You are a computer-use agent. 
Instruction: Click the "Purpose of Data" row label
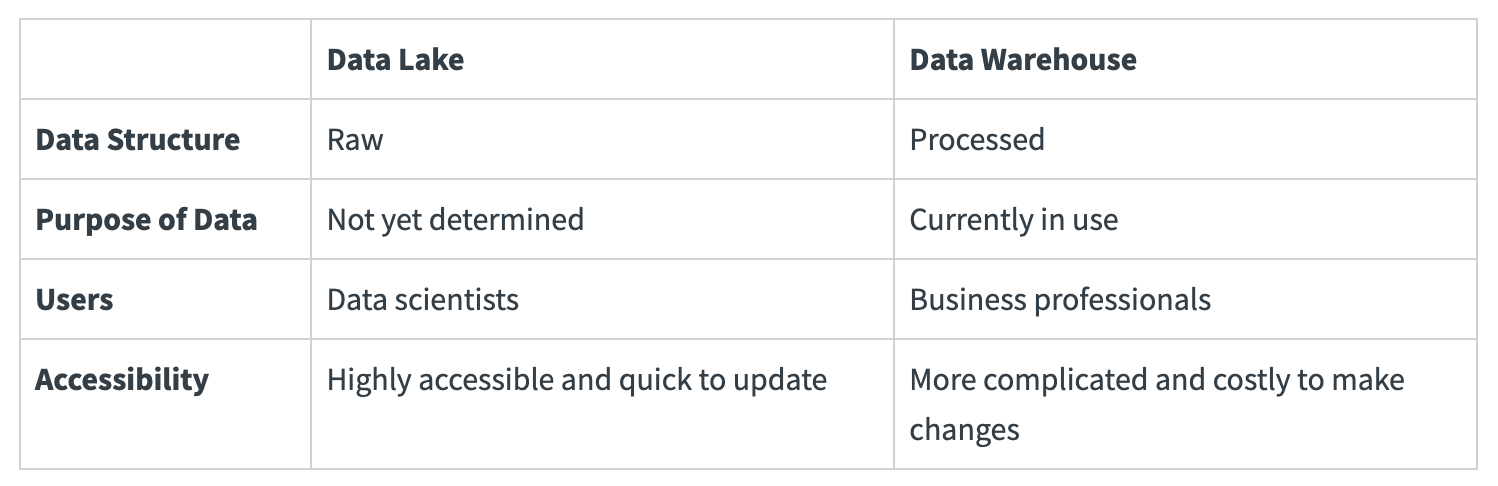click(x=146, y=220)
